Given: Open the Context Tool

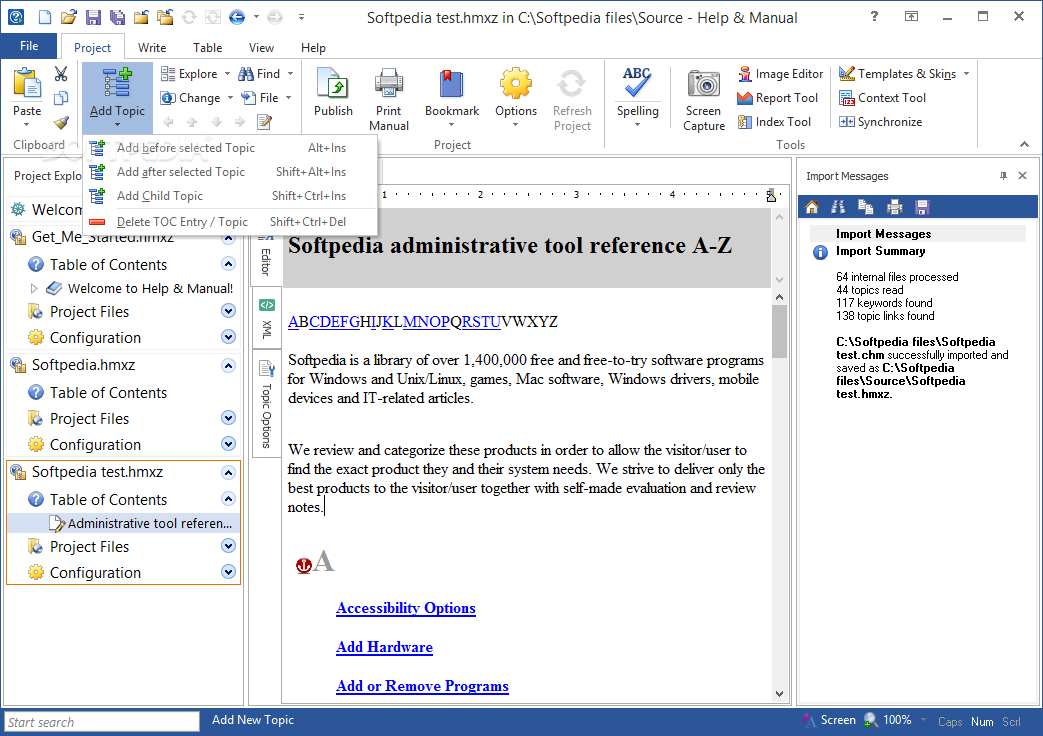Looking at the screenshot, I should (x=882, y=98).
